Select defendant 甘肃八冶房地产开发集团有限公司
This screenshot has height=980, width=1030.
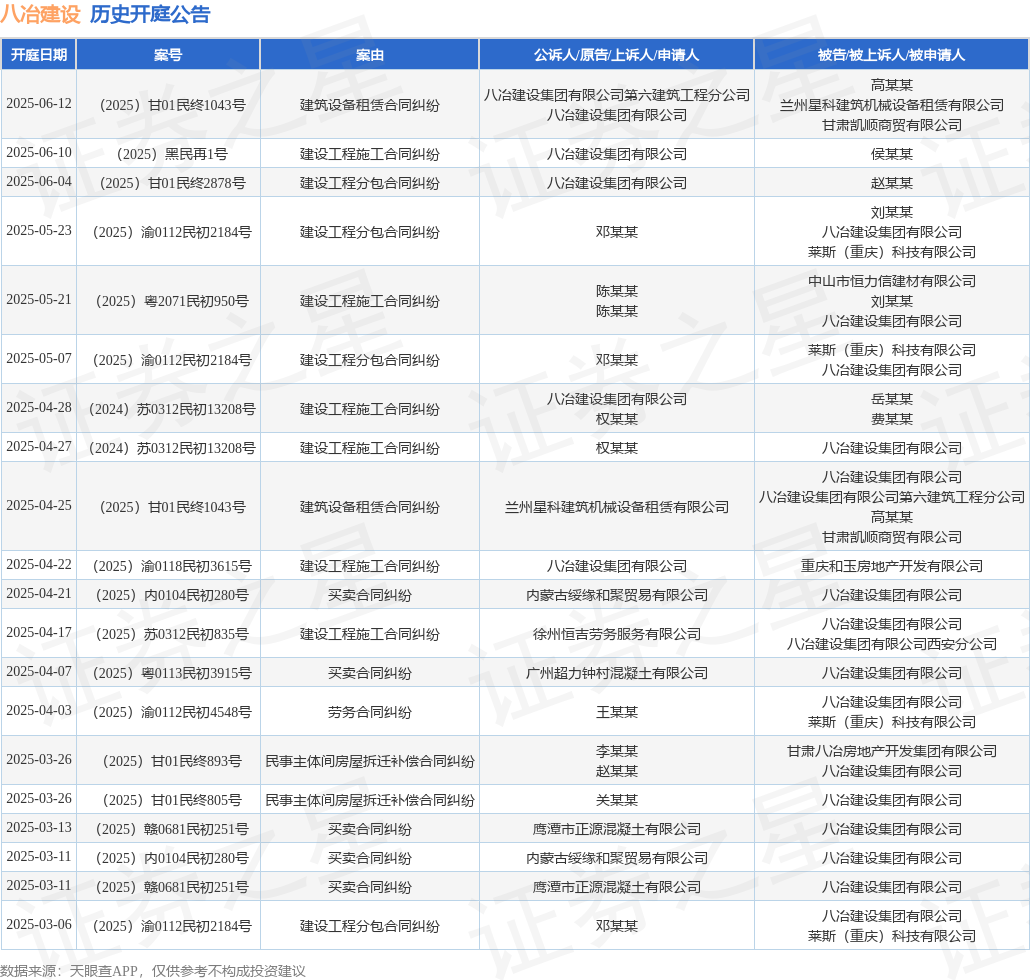pyautogui.click(x=891, y=751)
